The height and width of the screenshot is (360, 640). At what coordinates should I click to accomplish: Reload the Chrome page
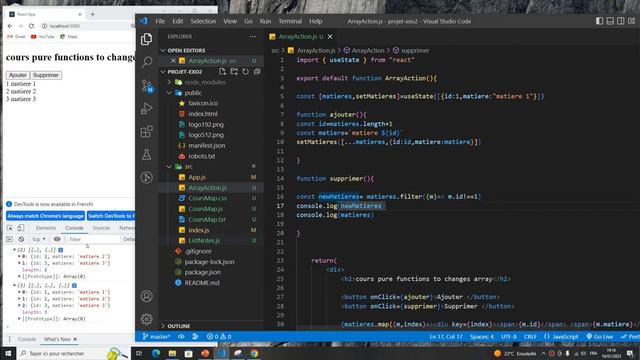pyautogui.click(x=31, y=26)
